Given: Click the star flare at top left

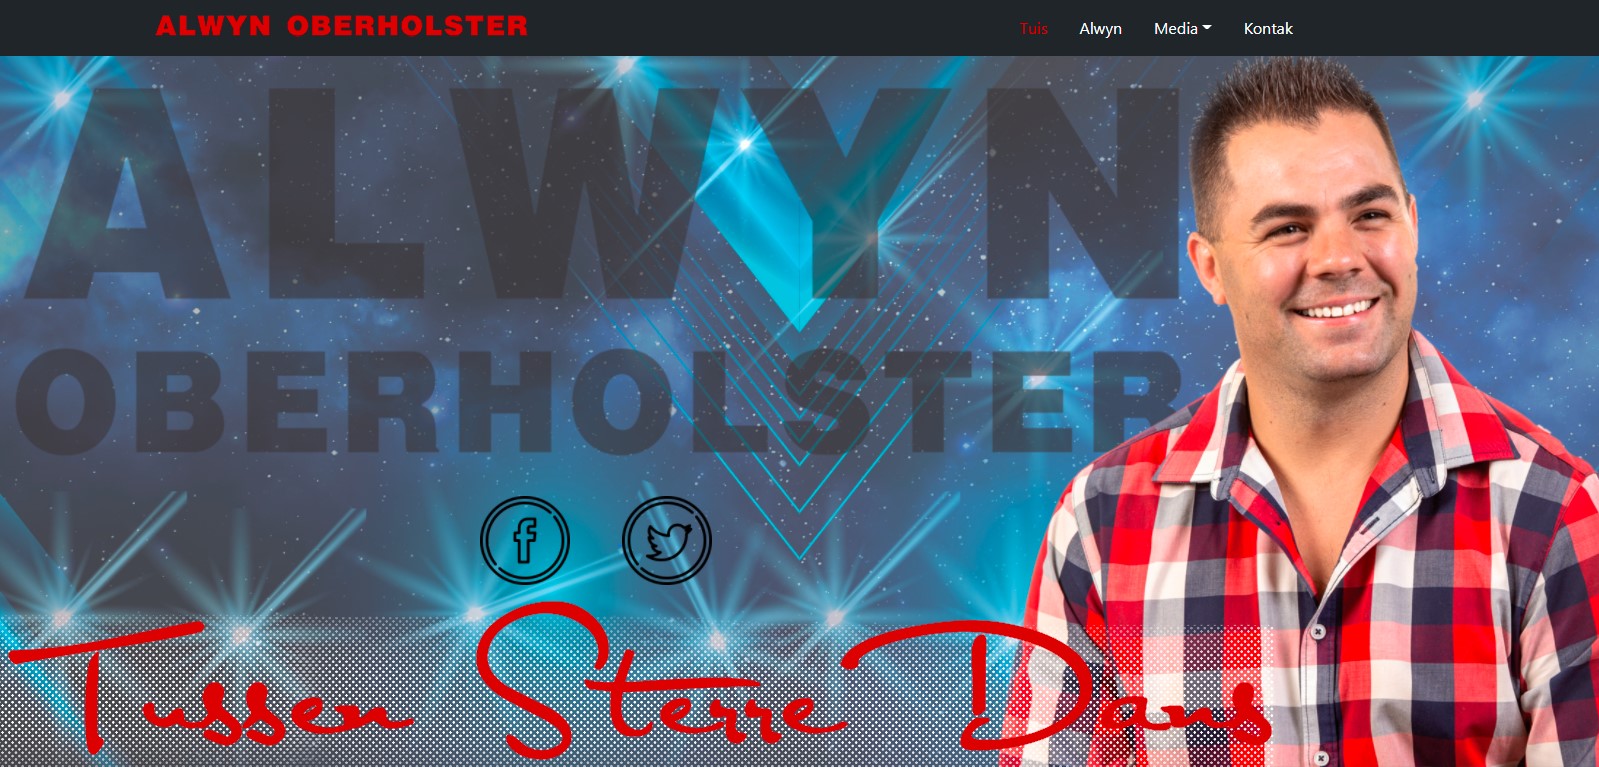Looking at the screenshot, I should (62, 98).
